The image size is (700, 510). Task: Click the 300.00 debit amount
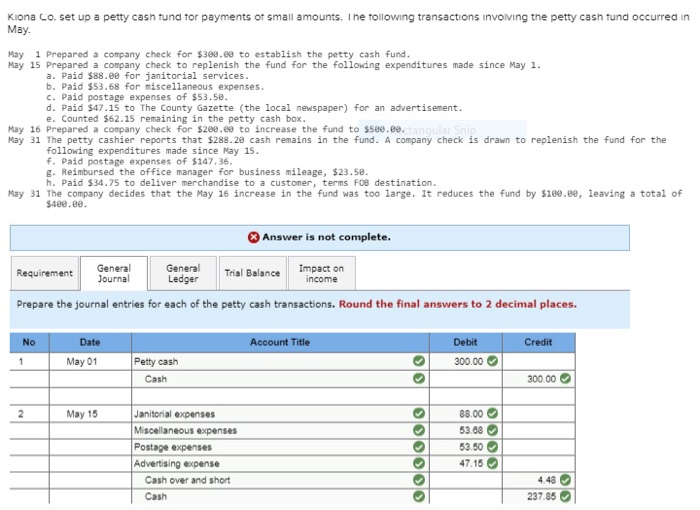point(469,361)
